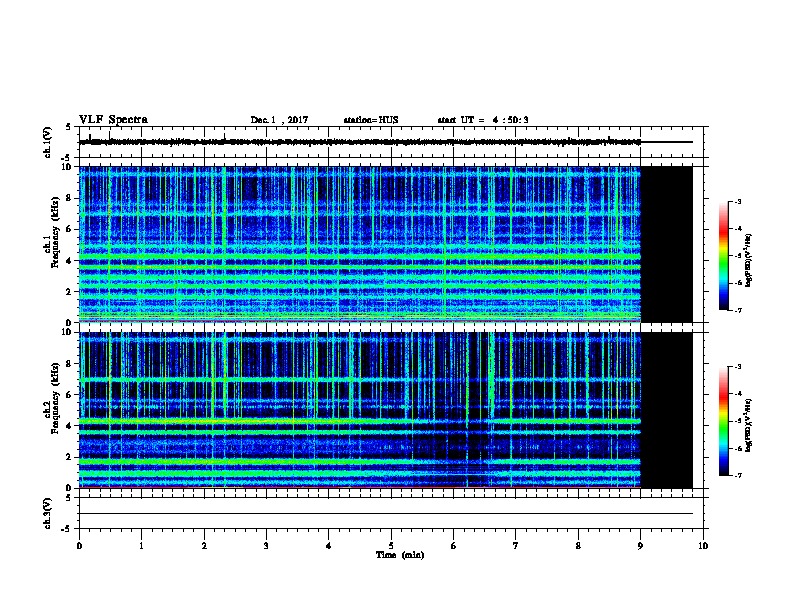This screenshot has width=792, height=612.
Task: Click the "VLF Spectra" title text
Action: click(113, 120)
